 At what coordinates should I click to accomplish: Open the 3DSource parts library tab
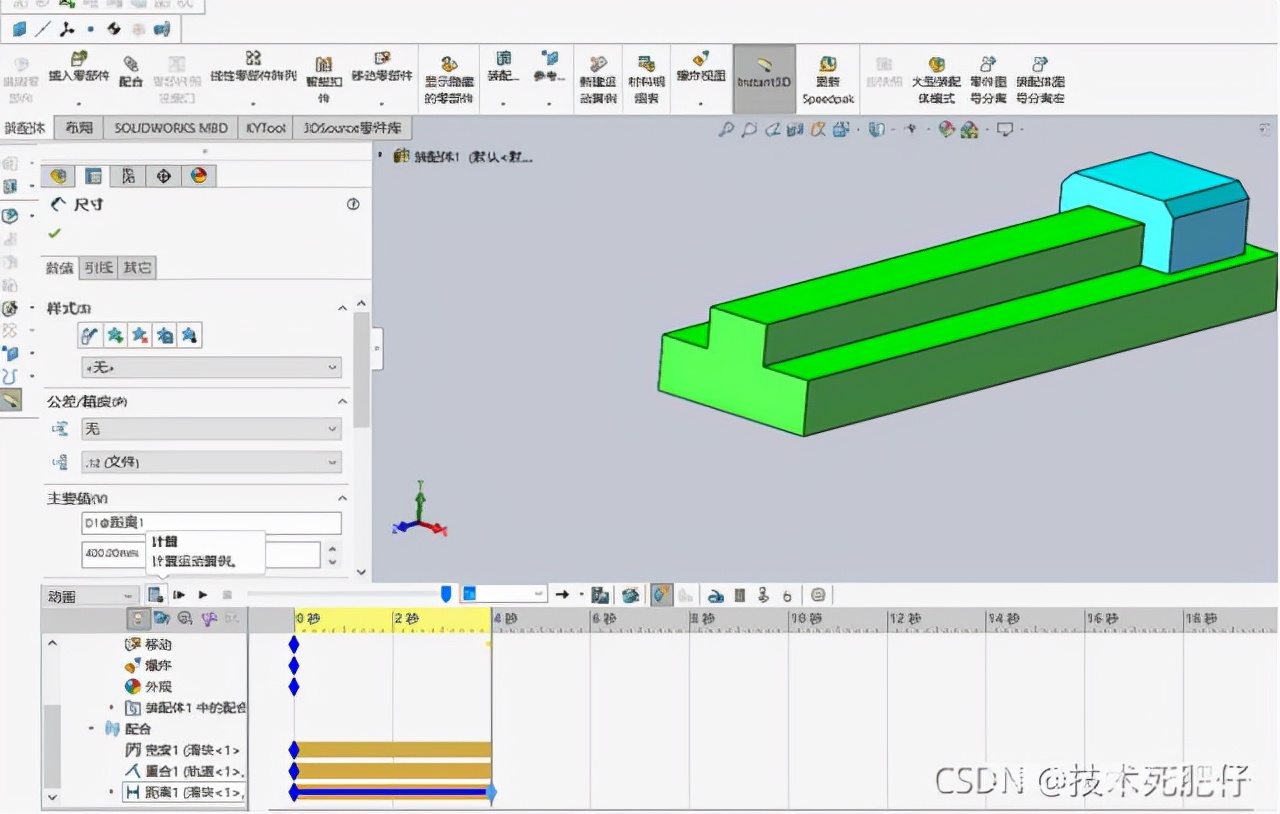click(x=352, y=128)
